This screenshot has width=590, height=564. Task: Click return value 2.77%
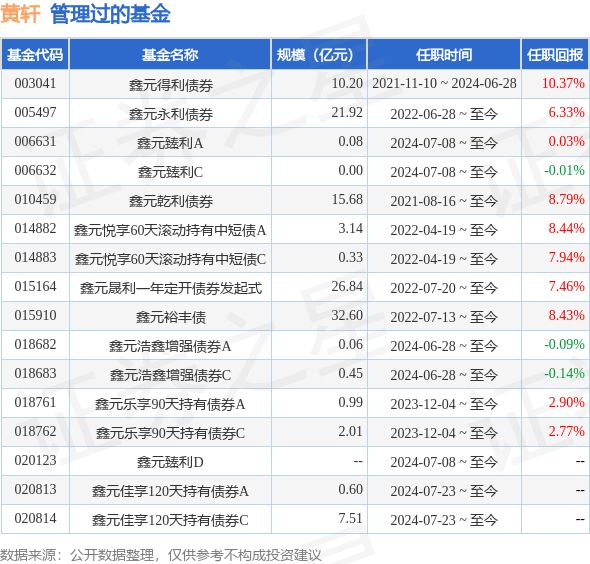coord(566,431)
